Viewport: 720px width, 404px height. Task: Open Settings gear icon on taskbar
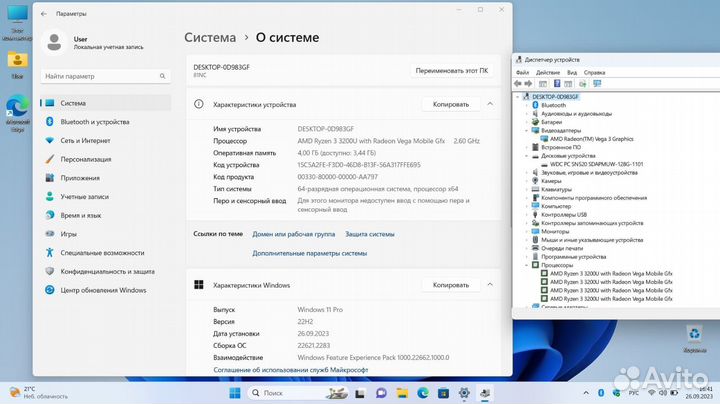pyautogui.click(x=464, y=393)
